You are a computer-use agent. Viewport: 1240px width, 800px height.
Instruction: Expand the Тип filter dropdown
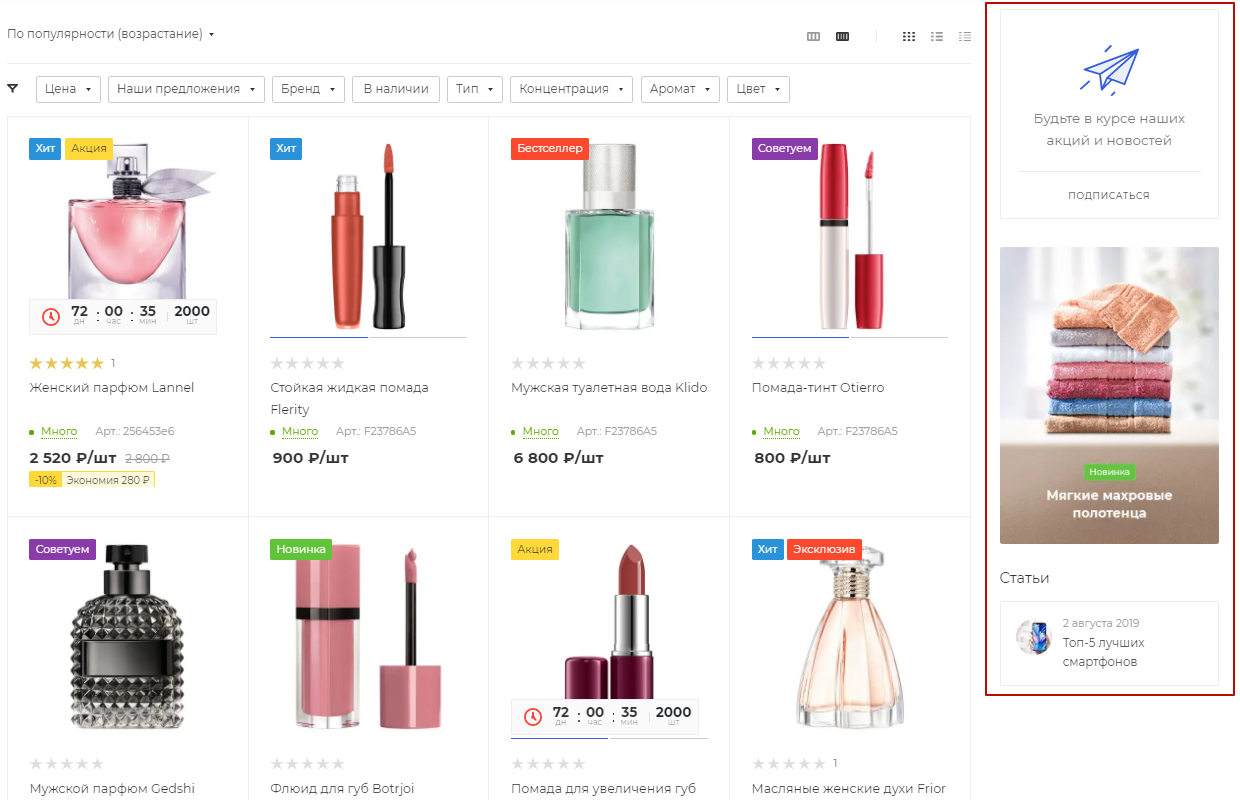tap(475, 89)
